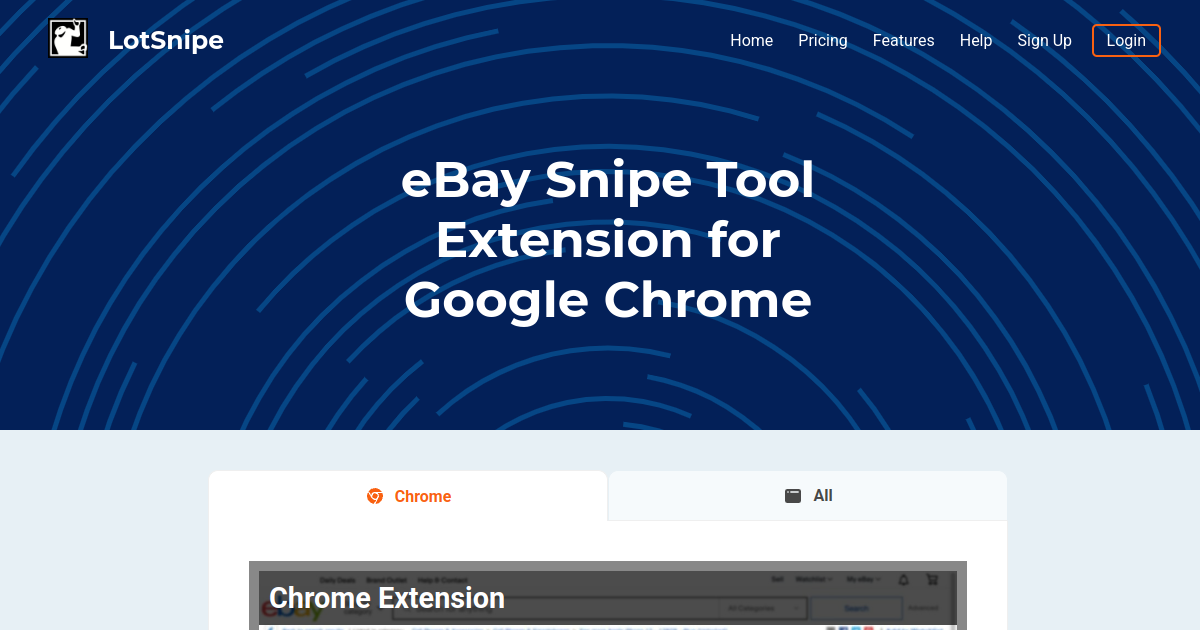
Task: Switch to the All tab
Action: (x=807, y=495)
